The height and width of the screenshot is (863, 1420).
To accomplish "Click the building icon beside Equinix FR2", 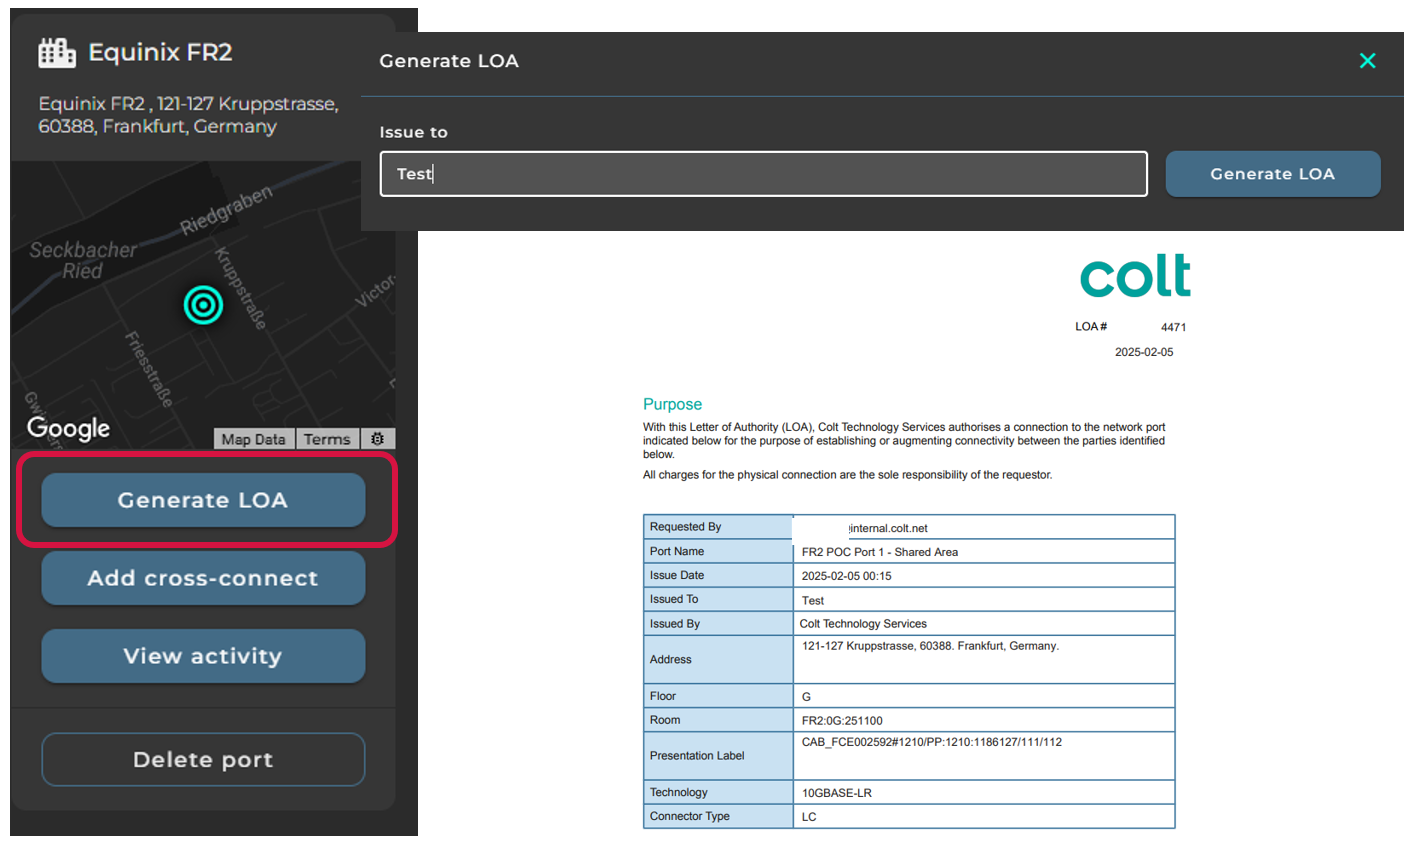I will tap(57, 53).
